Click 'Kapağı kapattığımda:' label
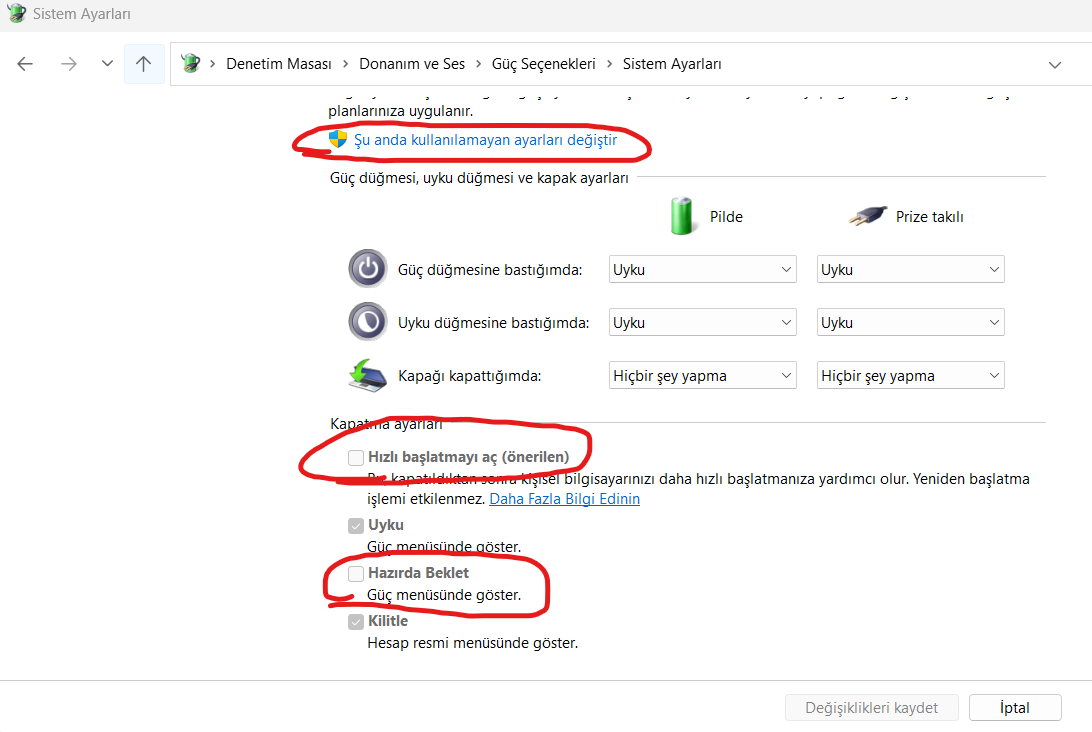The width and height of the screenshot is (1092, 732). point(469,376)
